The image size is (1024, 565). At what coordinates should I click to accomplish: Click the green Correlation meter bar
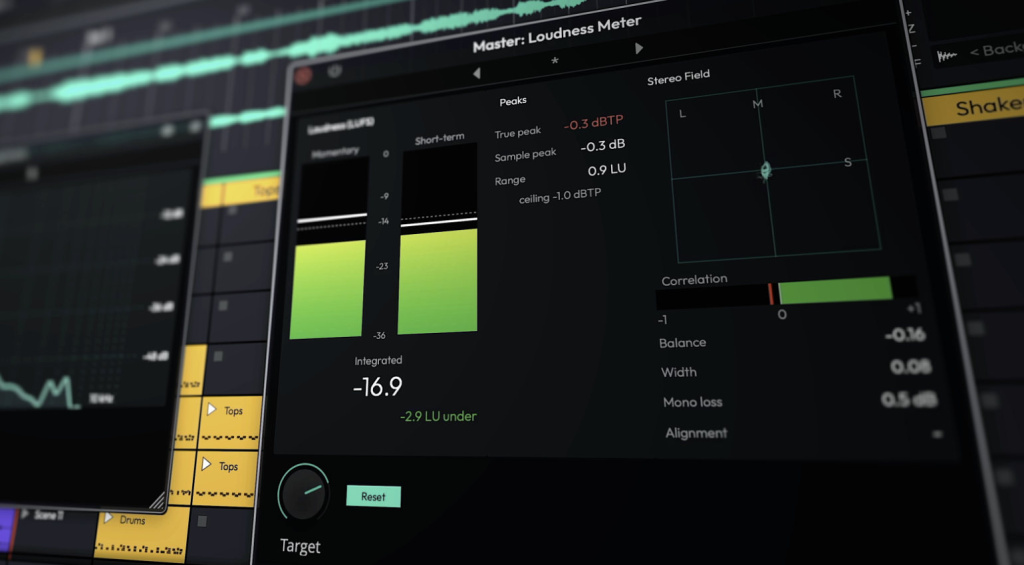pos(836,289)
